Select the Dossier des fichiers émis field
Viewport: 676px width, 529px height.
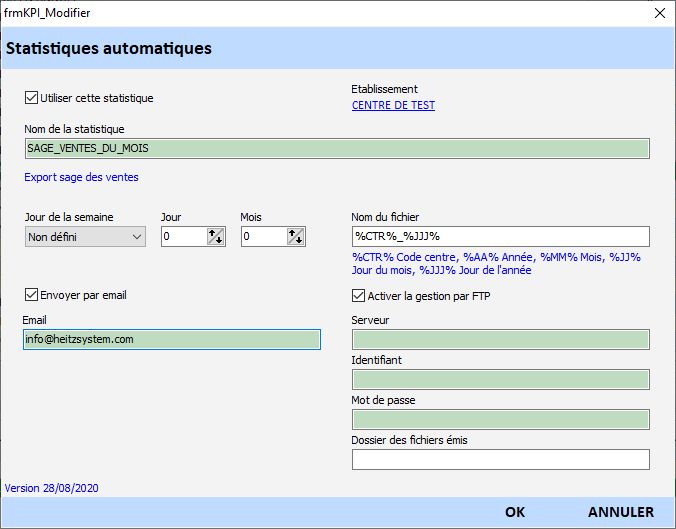(x=501, y=460)
